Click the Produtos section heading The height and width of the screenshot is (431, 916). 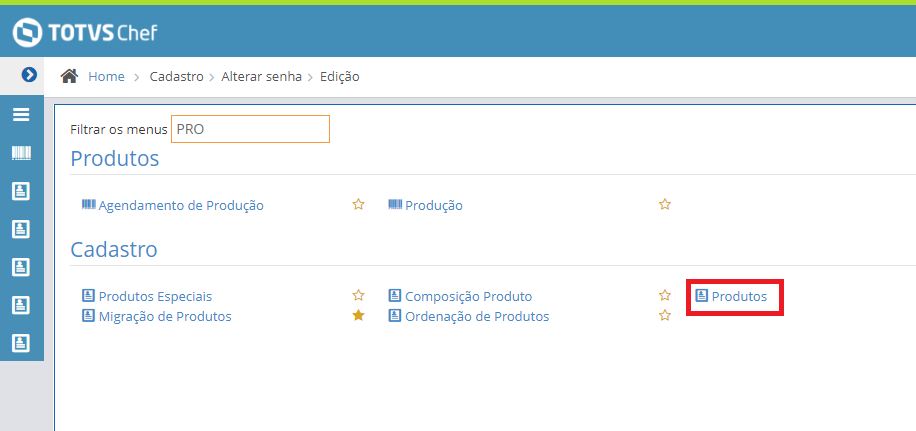point(114,158)
